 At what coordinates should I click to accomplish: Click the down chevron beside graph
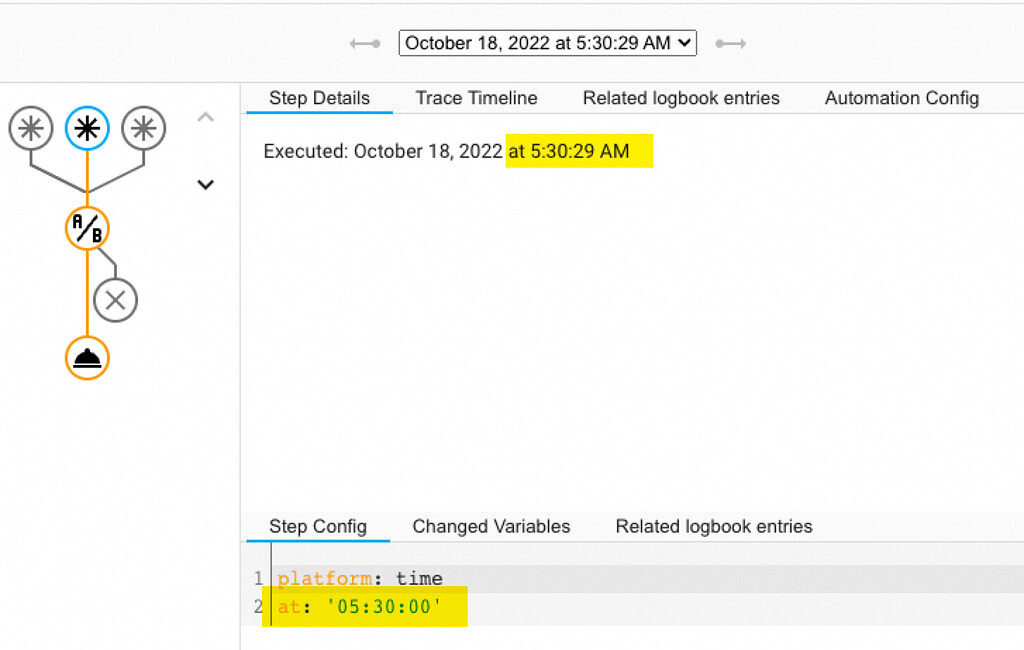click(206, 184)
